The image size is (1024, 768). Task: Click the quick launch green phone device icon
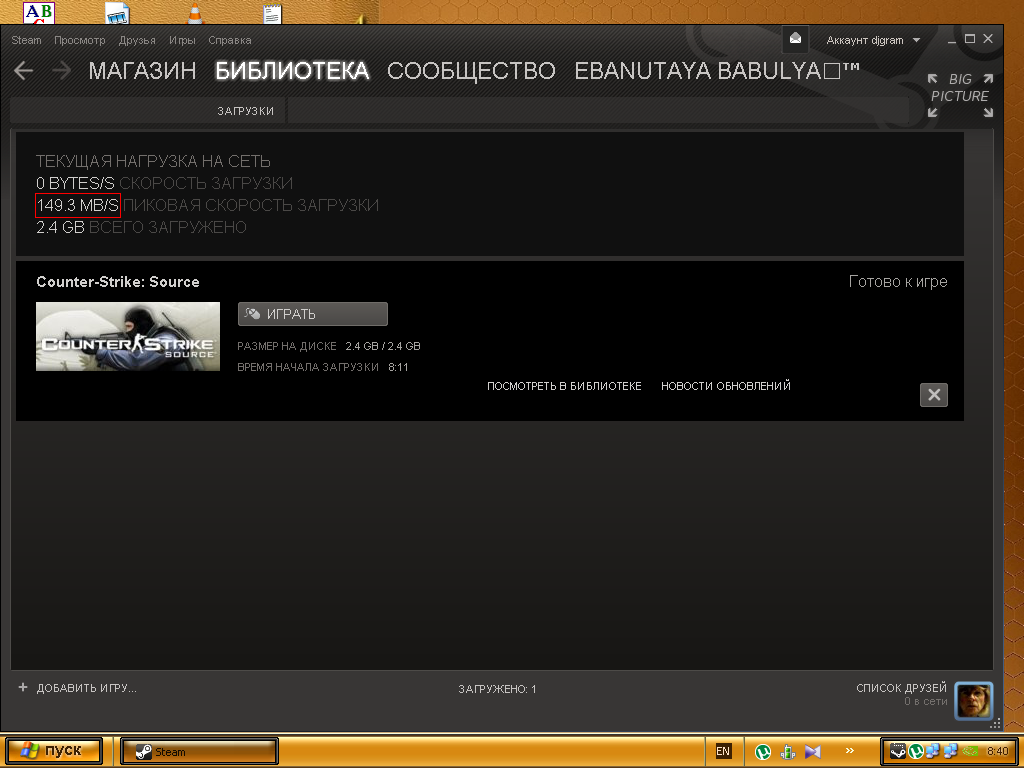coord(788,751)
